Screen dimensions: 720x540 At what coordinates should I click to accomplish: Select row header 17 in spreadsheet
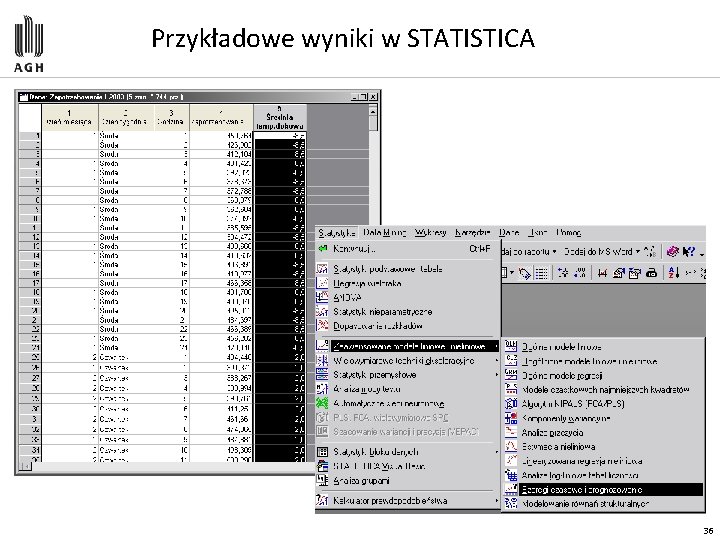coord(30,283)
